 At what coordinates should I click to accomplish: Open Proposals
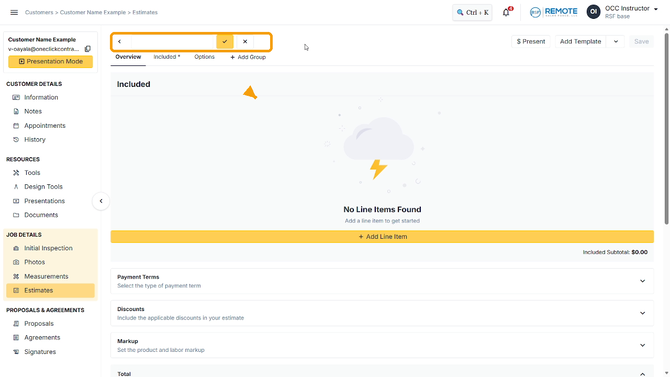(x=39, y=324)
